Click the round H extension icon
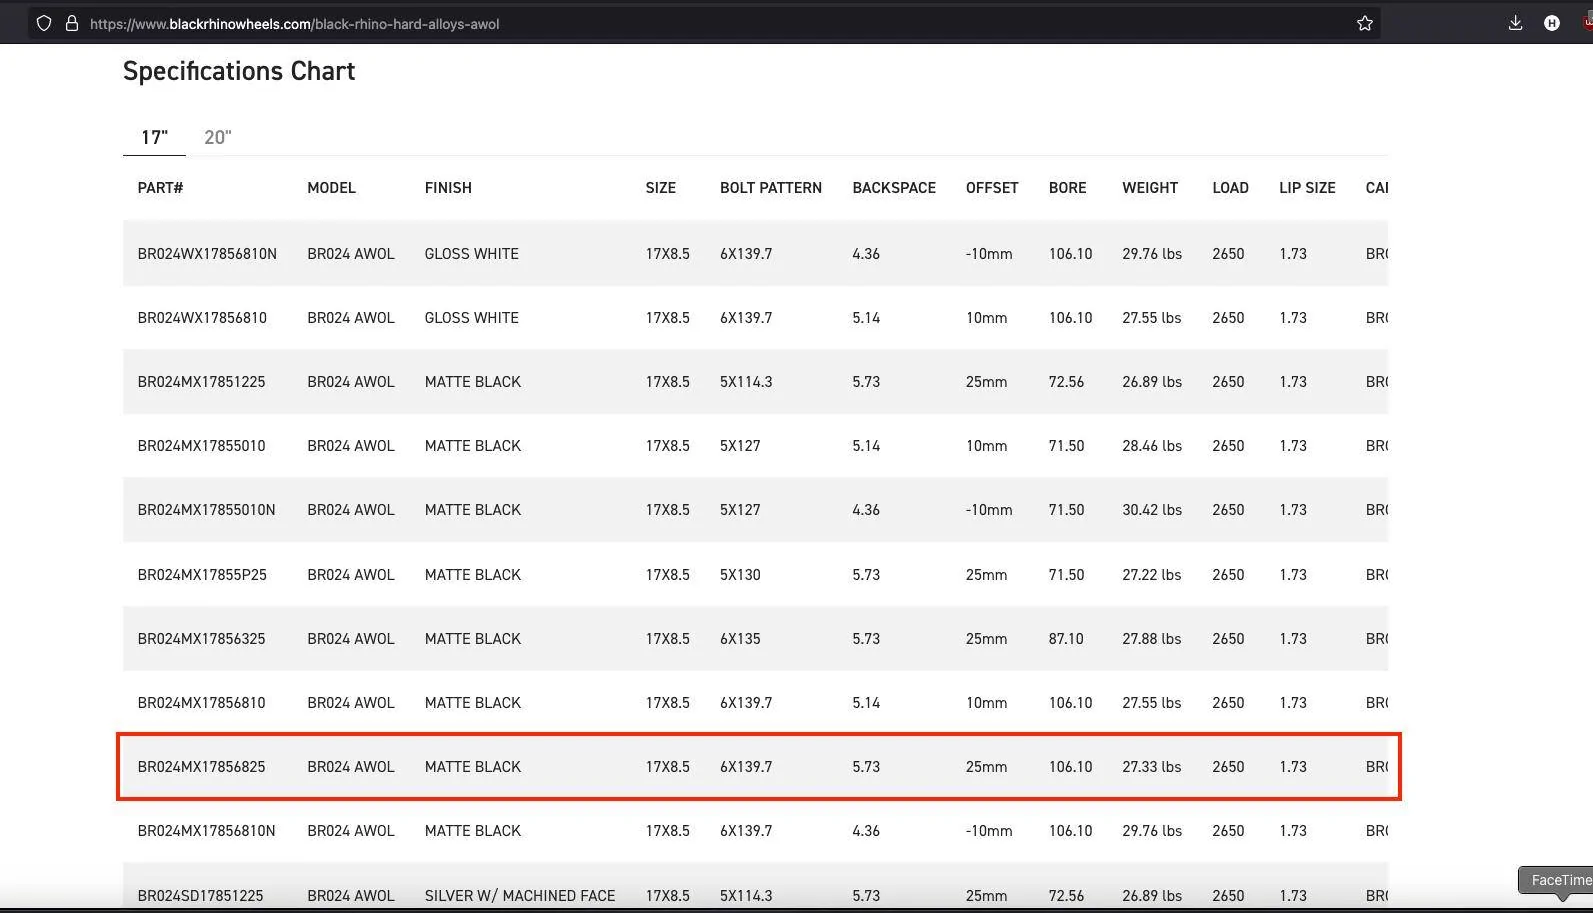Screen dimensions: 1593x913 coord(1552,23)
